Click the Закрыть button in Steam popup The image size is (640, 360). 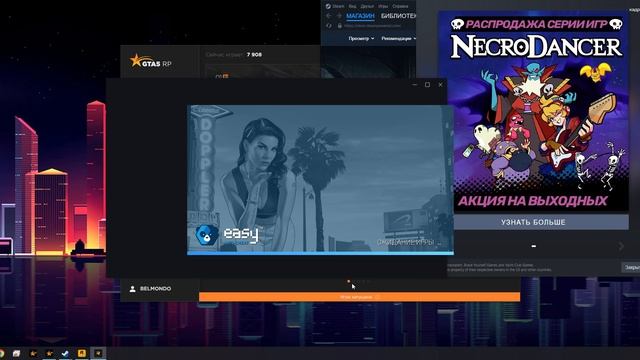631,267
